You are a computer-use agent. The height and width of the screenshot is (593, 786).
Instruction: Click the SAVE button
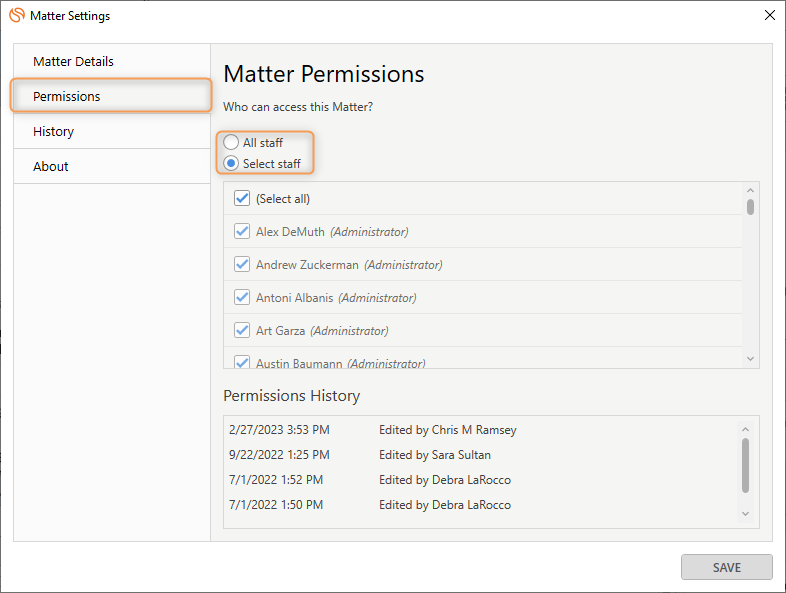[x=726, y=567]
